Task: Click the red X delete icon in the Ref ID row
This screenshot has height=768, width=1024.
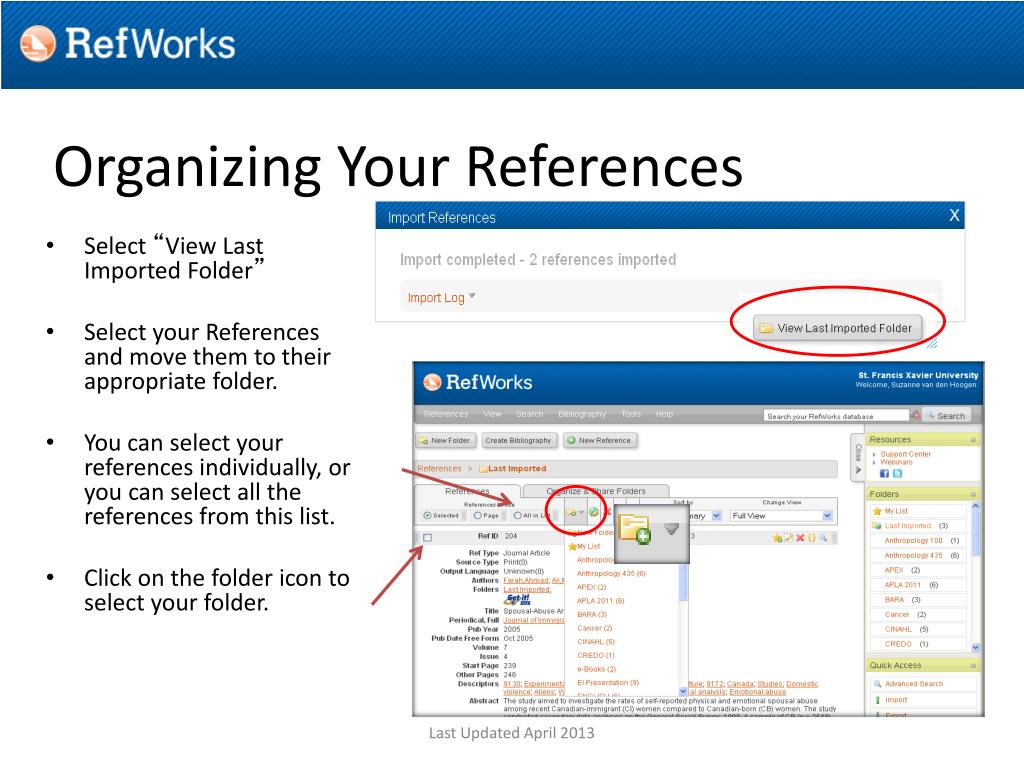Action: [x=800, y=538]
